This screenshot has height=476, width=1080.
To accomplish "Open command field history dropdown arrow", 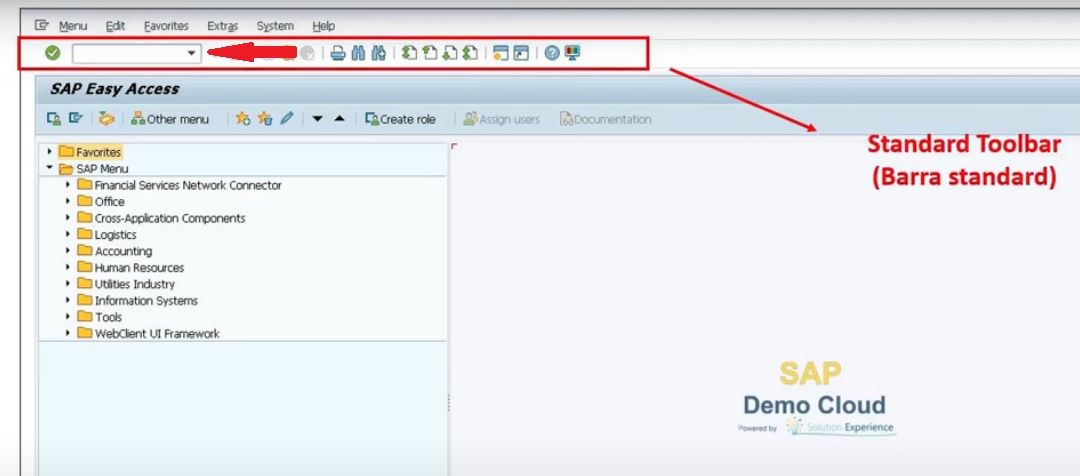I will point(192,53).
